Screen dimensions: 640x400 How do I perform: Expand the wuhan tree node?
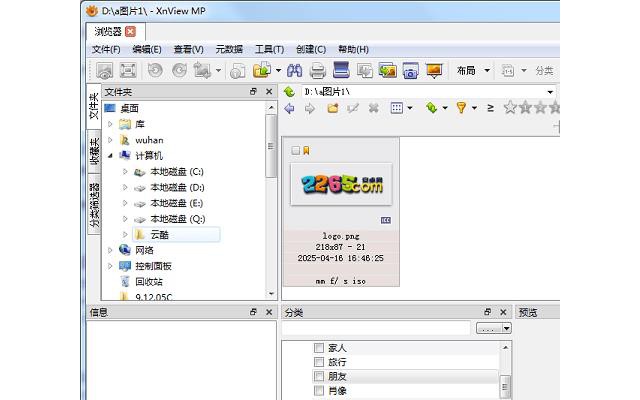pos(110,140)
